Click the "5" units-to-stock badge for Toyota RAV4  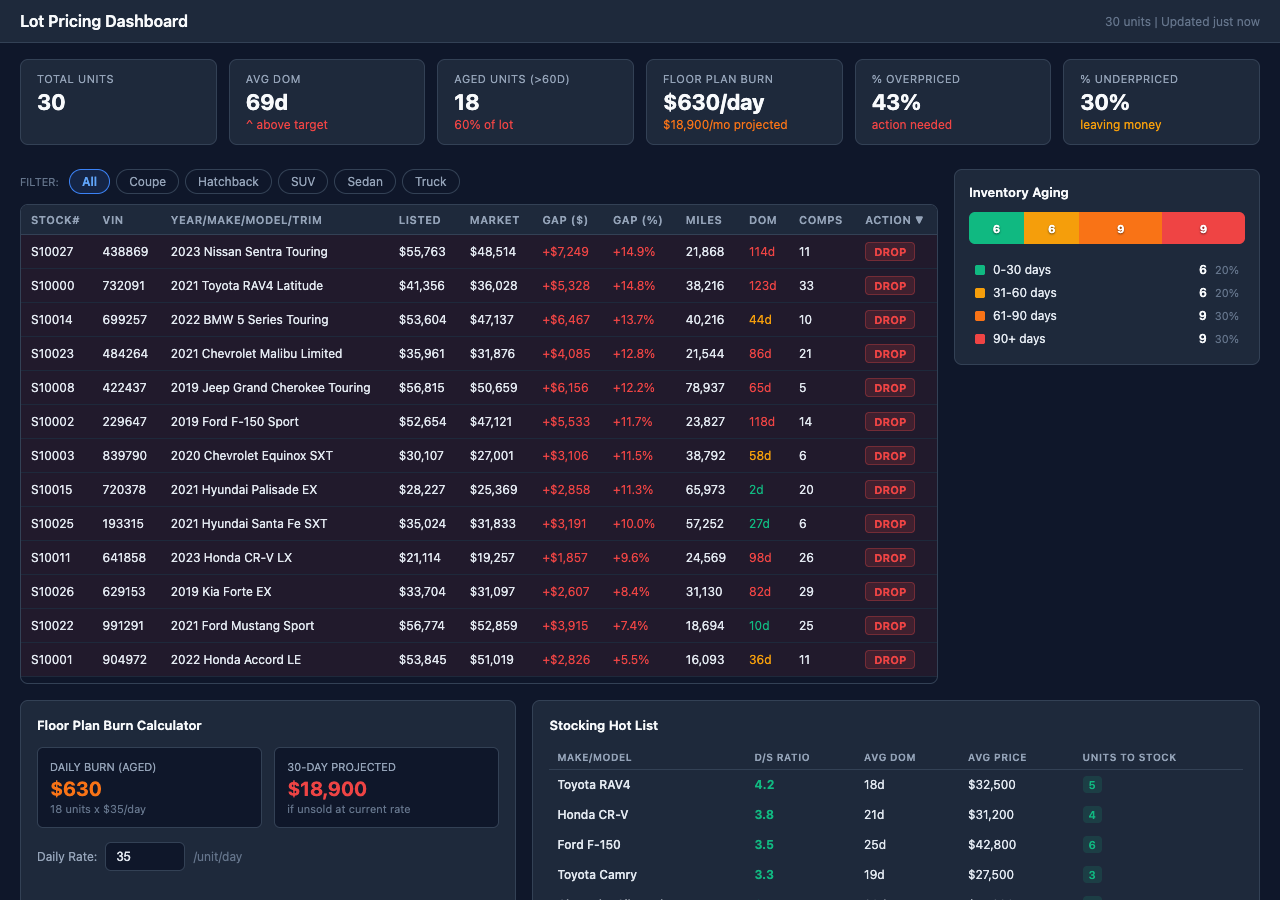[x=1091, y=785]
